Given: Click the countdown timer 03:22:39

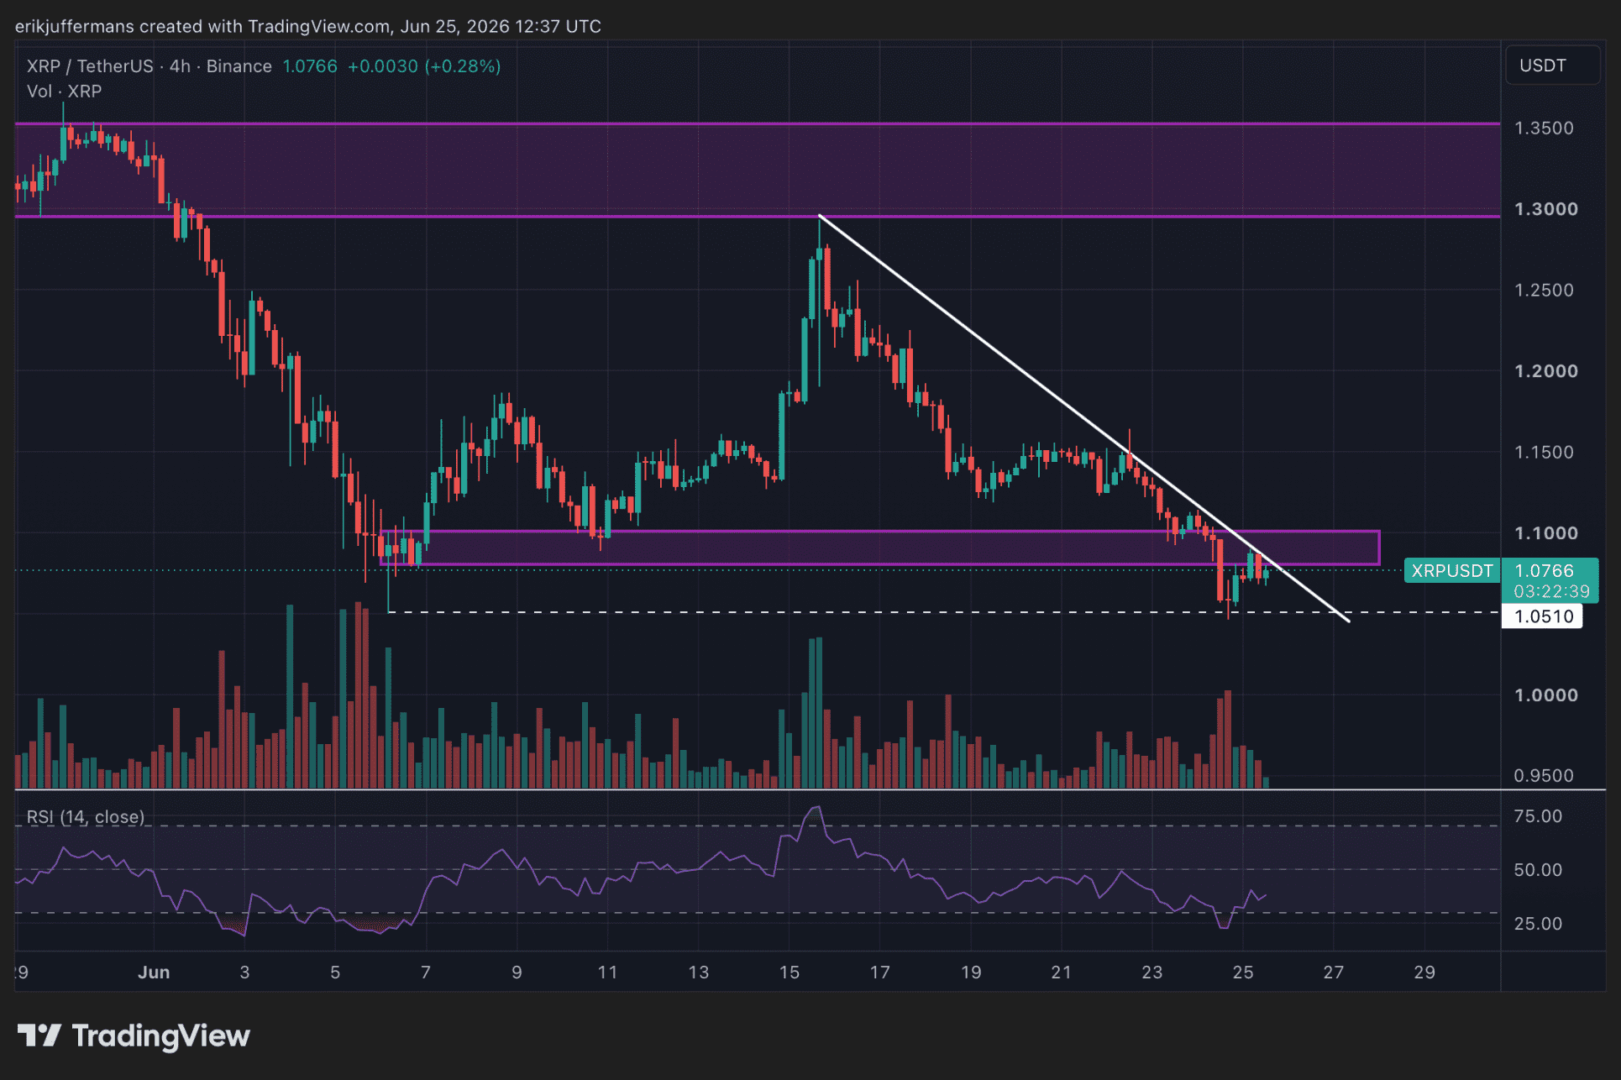Looking at the screenshot, I should pyautogui.click(x=1551, y=591).
